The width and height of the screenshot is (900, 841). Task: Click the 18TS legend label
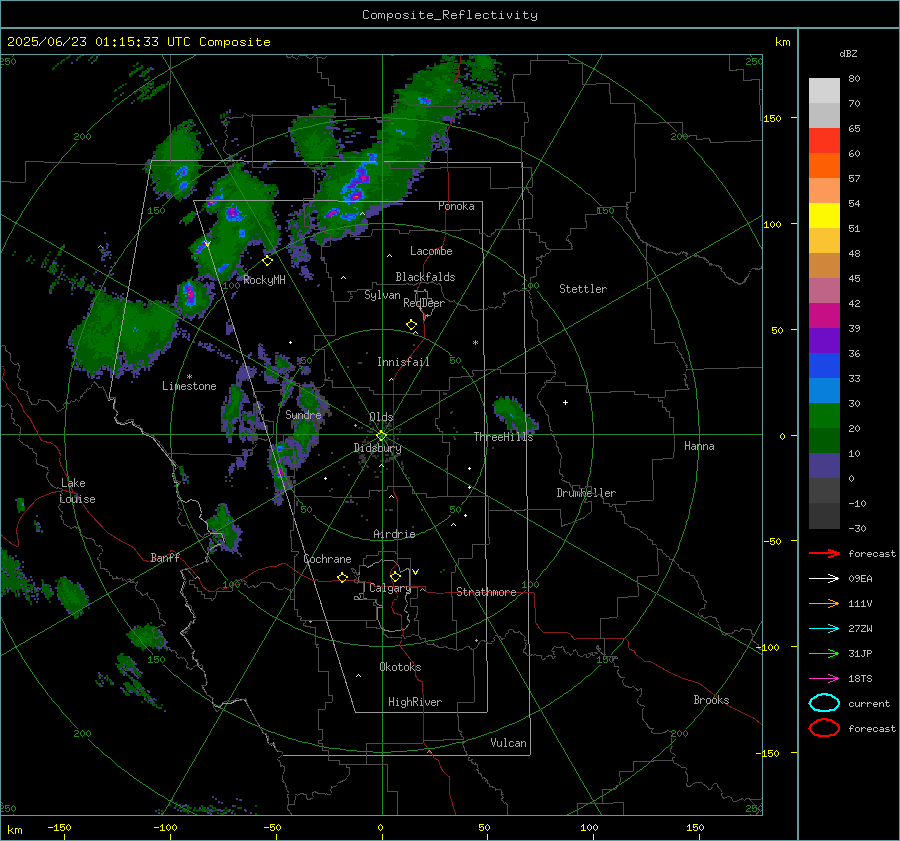[860, 679]
